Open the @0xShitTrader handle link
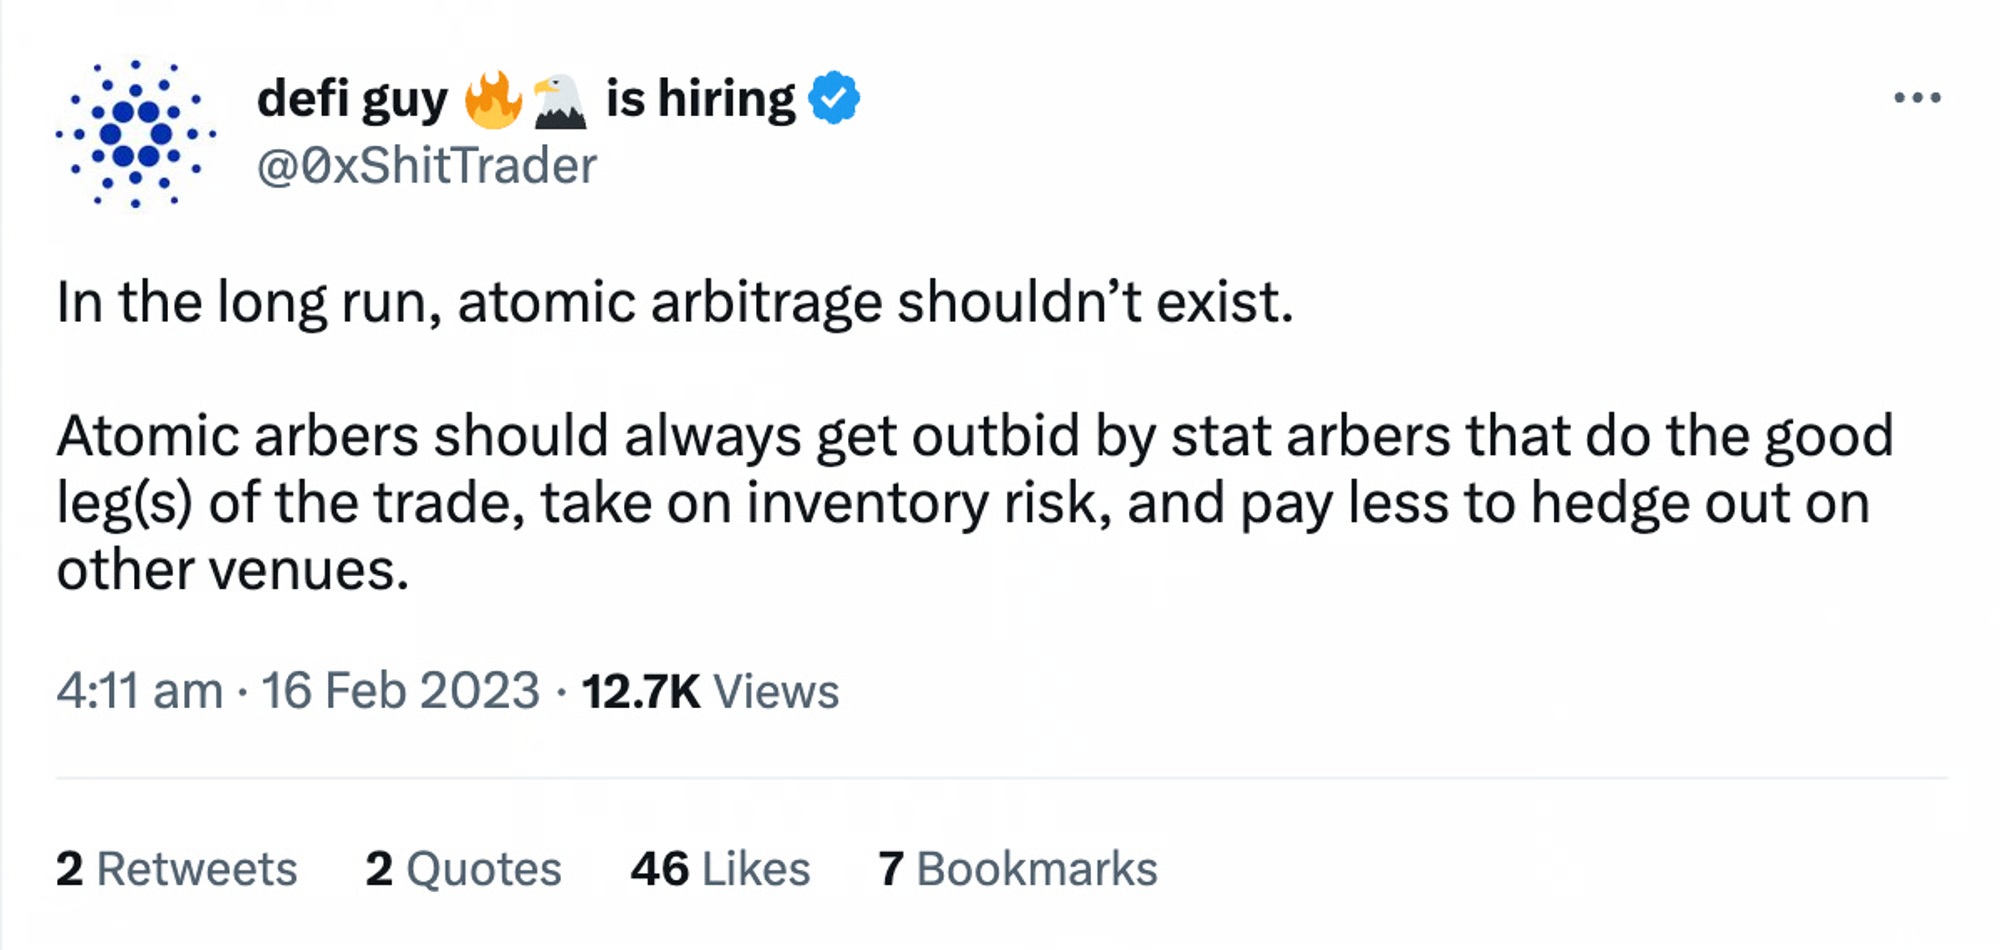The width and height of the screenshot is (2000, 950). tap(427, 166)
